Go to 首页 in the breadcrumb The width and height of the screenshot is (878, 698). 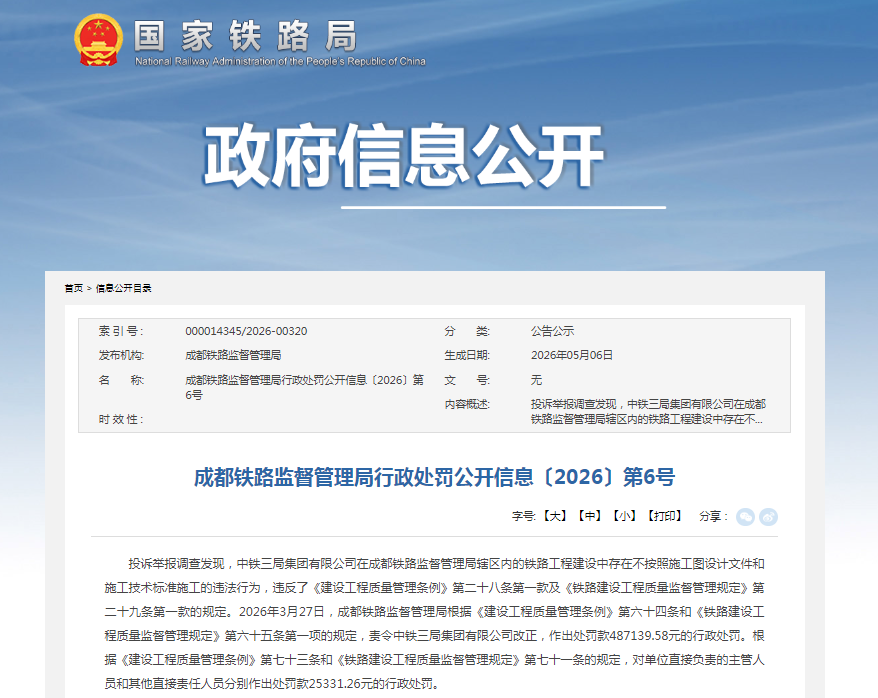pos(74,288)
